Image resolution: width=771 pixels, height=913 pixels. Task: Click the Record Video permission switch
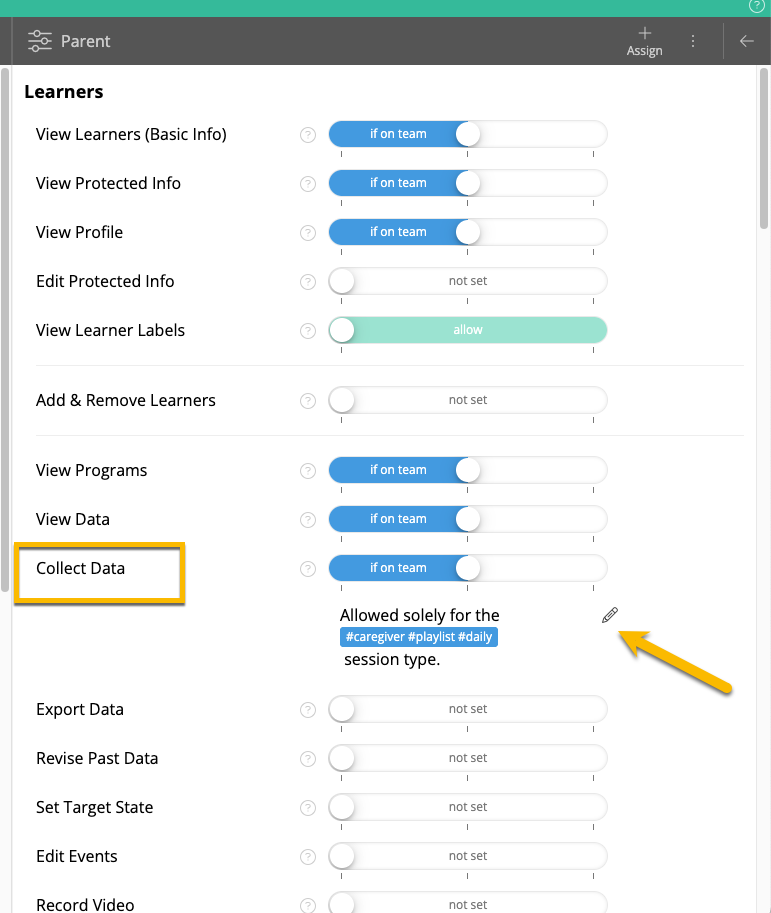click(x=468, y=903)
